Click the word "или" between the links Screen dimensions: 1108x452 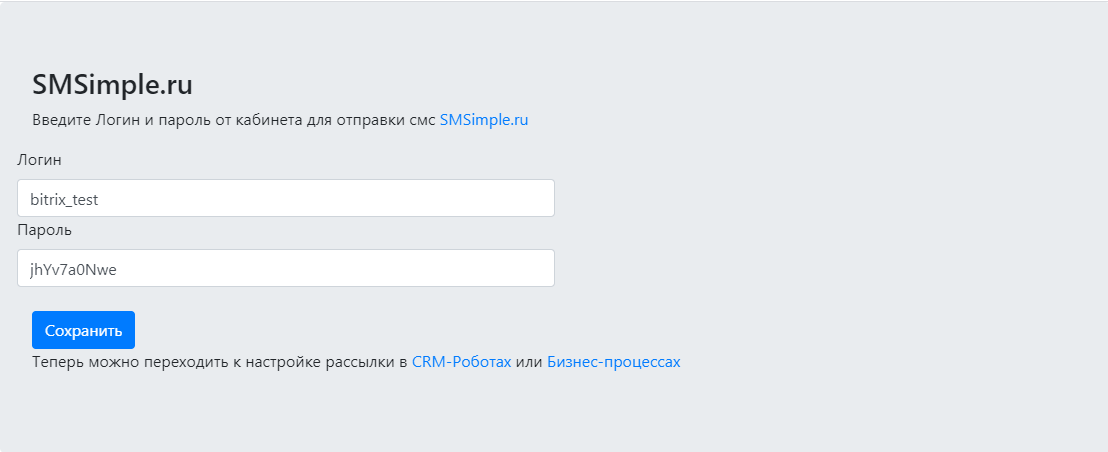(x=529, y=362)
